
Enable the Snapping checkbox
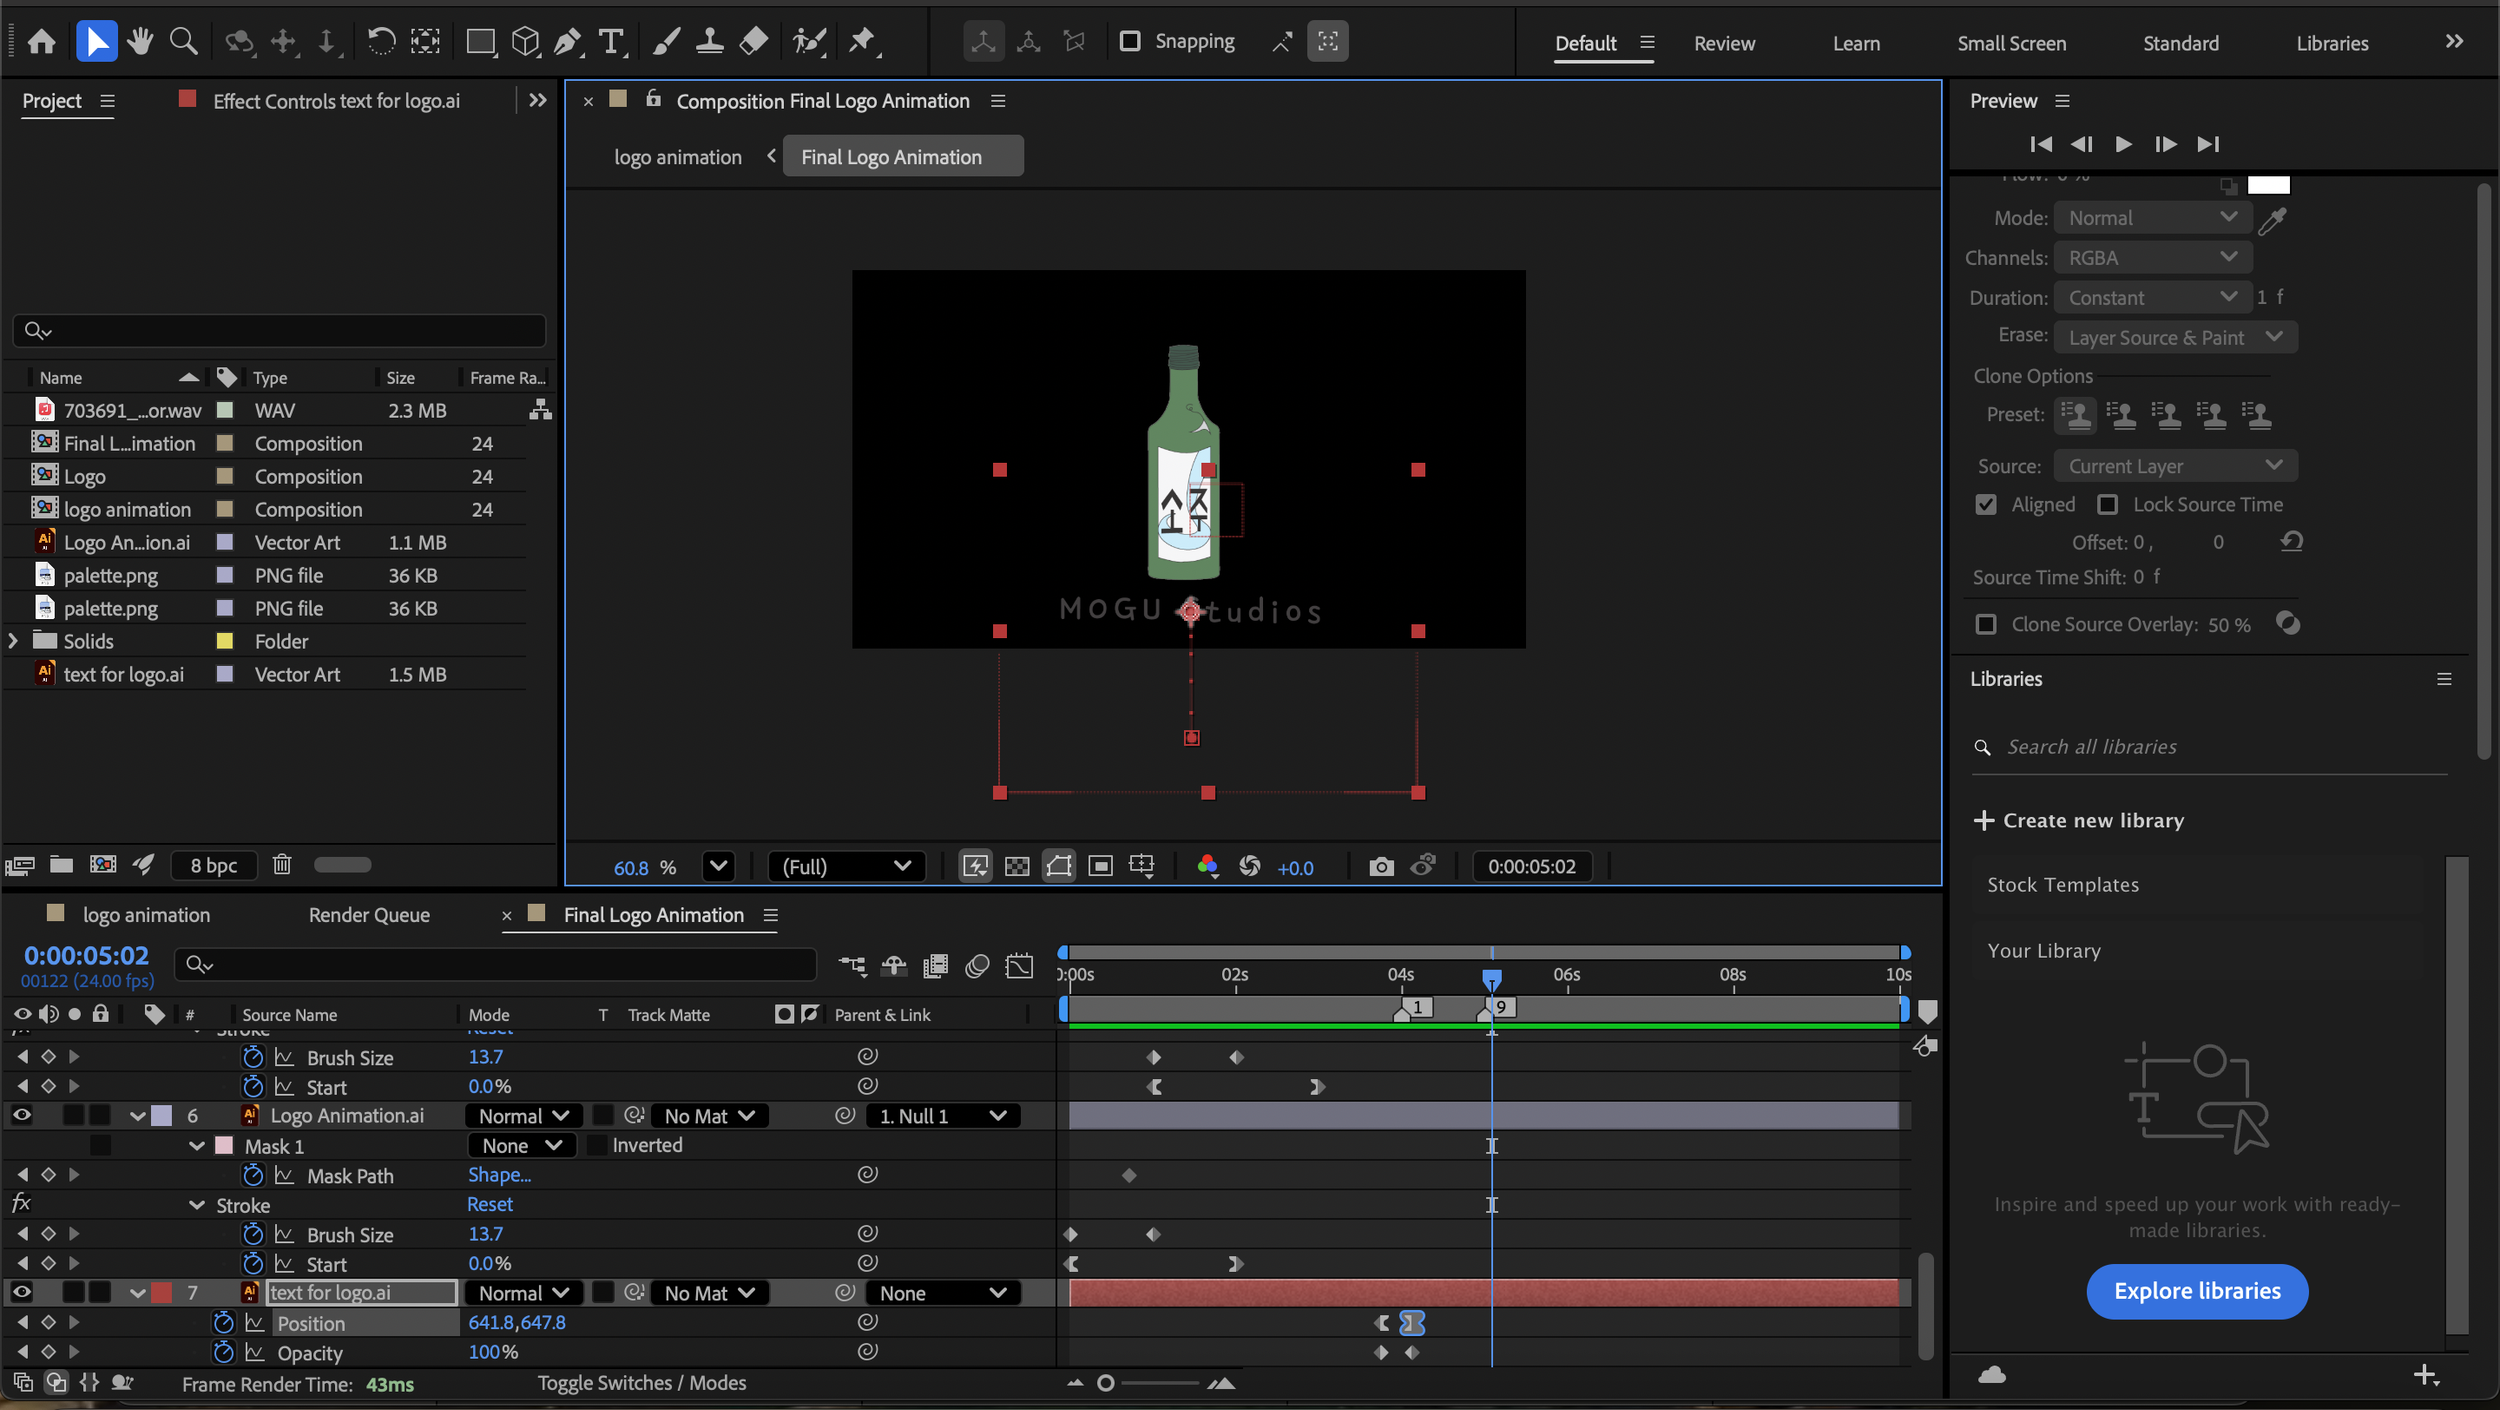click(x=1130, y=41)
